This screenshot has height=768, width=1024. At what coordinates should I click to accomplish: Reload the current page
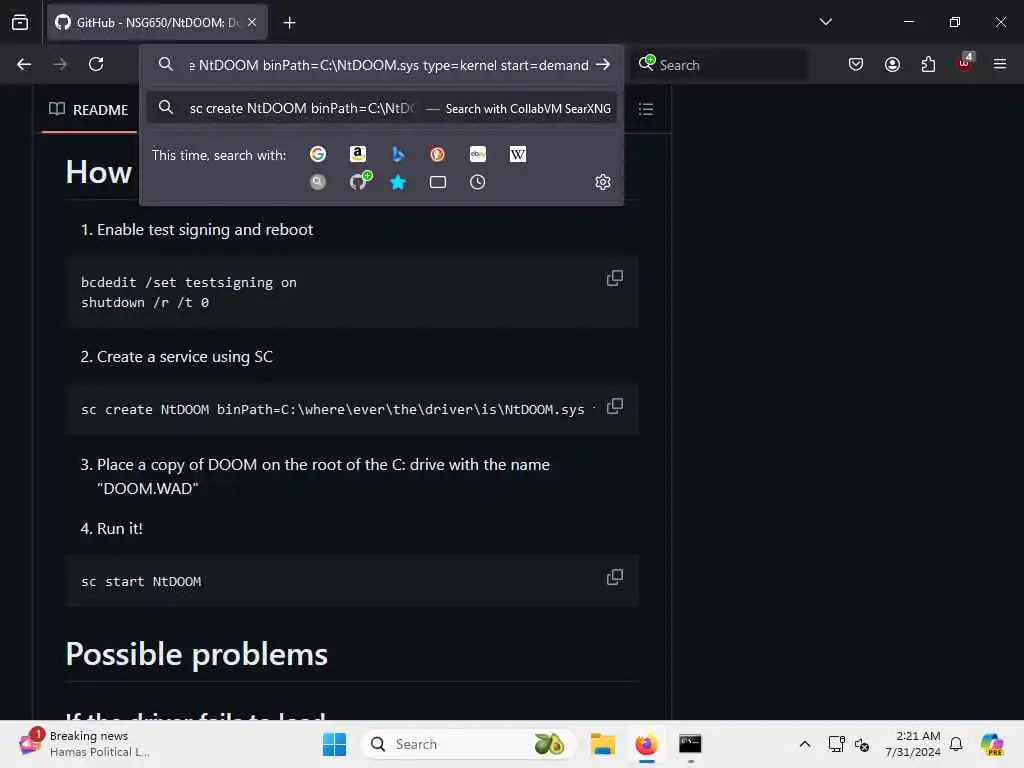(x=96, y=64)
